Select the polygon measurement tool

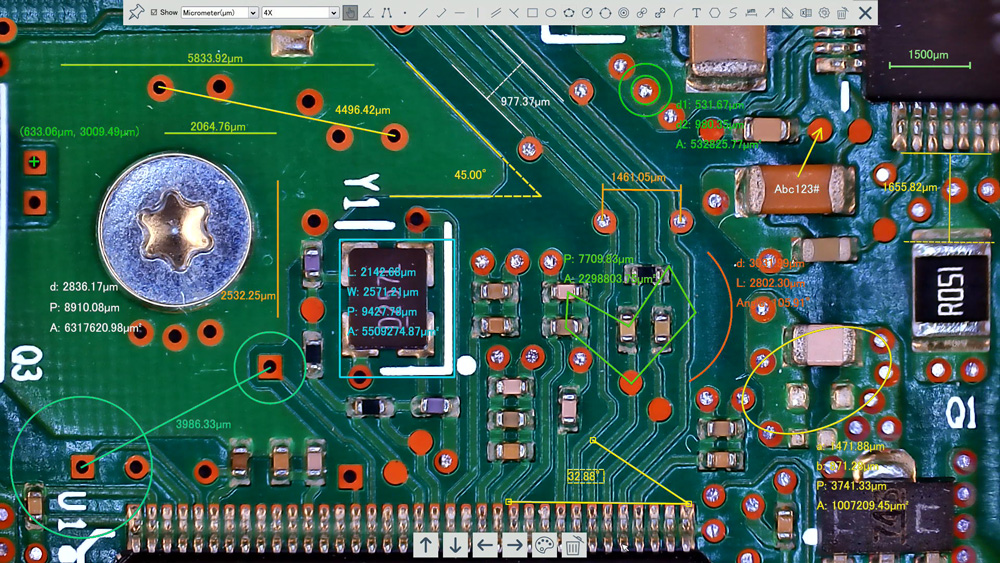(569, 13)
